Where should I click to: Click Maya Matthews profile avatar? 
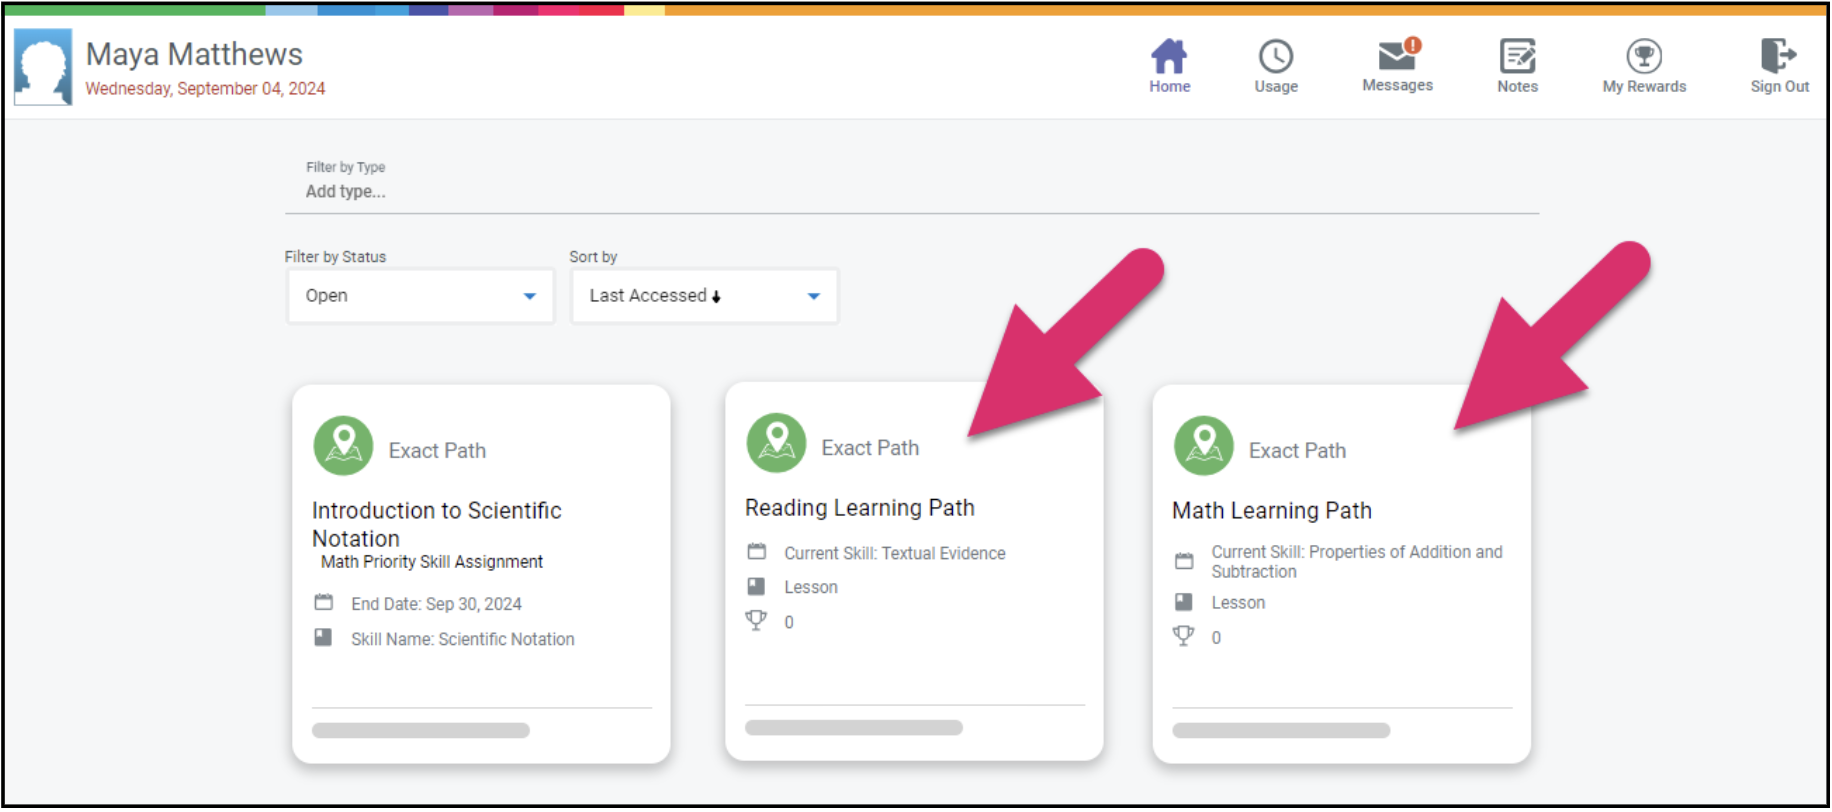[43, 67]
